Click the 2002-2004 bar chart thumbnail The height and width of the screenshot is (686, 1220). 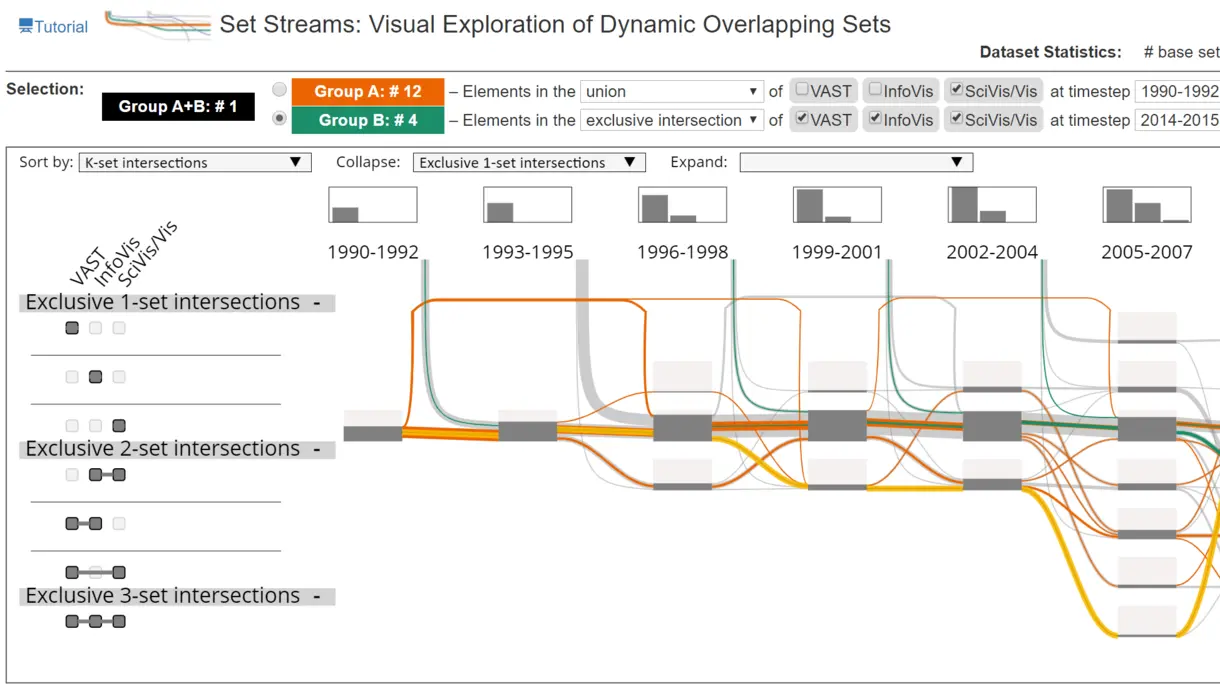(x=992, y=204)
